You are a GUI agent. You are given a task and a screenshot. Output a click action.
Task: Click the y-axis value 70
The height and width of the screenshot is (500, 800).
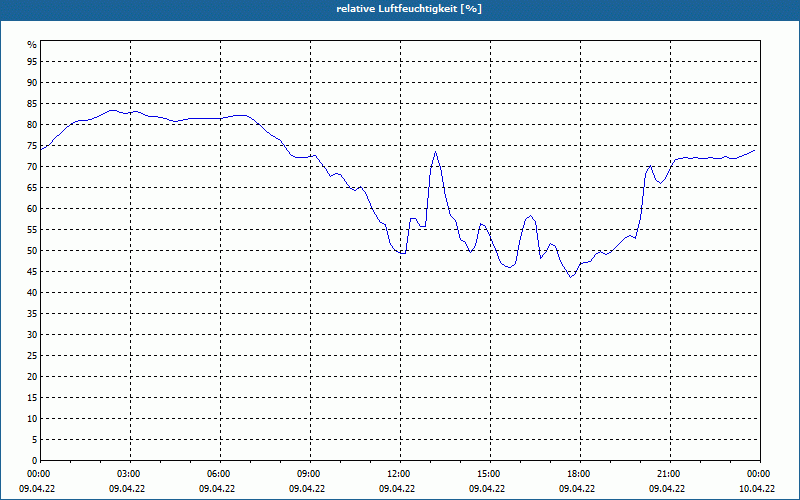pyautogui.click(x=32, y=167)
